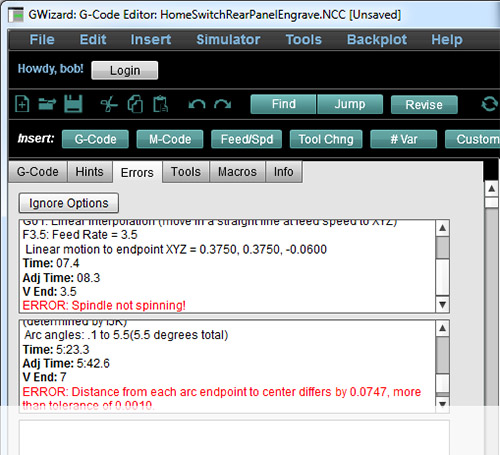The image size is (500, 455).
Task: Click the up arrow of the second error box scrollbar
Action: coord(443,329)
